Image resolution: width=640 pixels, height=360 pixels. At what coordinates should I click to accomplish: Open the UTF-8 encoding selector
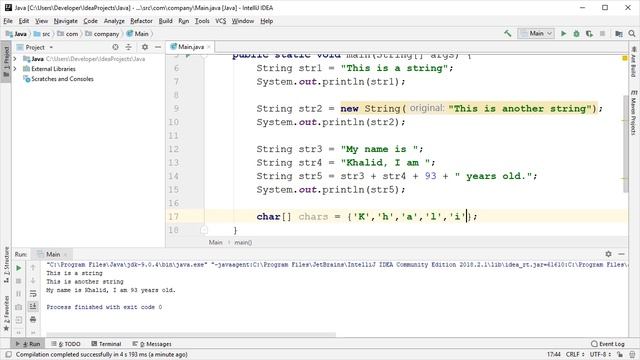click(x=601, y=354)
